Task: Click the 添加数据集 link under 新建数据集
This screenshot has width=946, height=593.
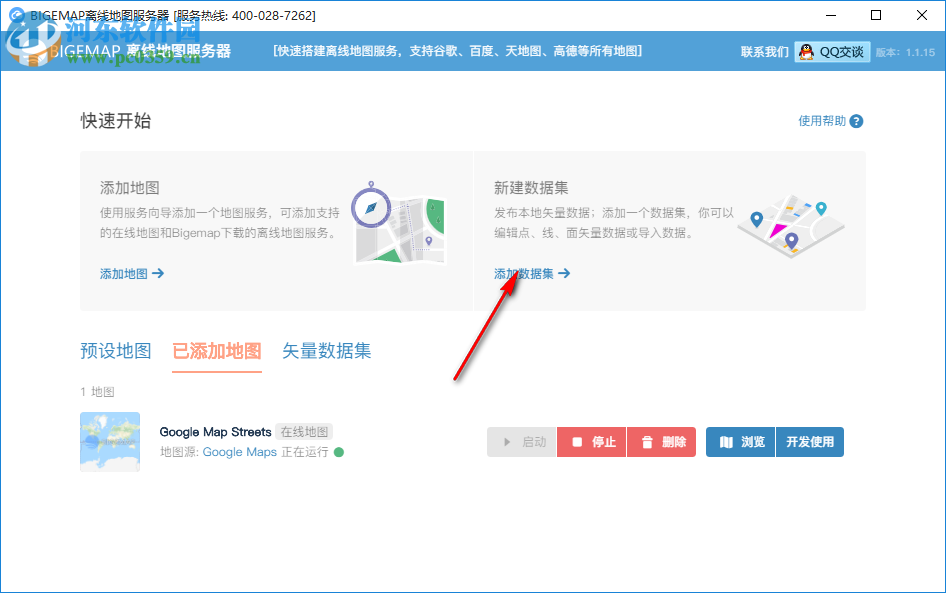Action: pos(532,273)
